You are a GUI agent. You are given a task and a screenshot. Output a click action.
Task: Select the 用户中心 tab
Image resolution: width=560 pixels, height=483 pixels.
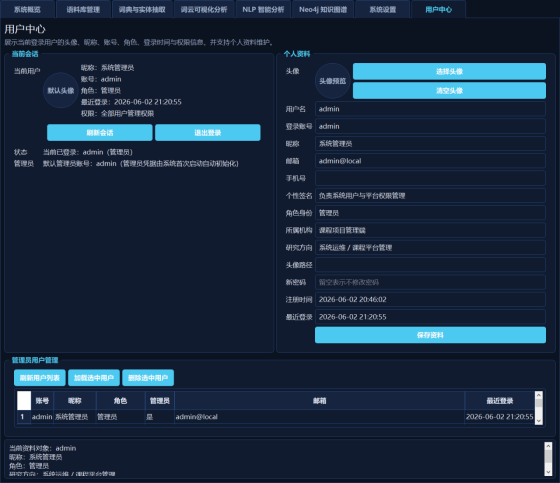click(x=439, y=9)
